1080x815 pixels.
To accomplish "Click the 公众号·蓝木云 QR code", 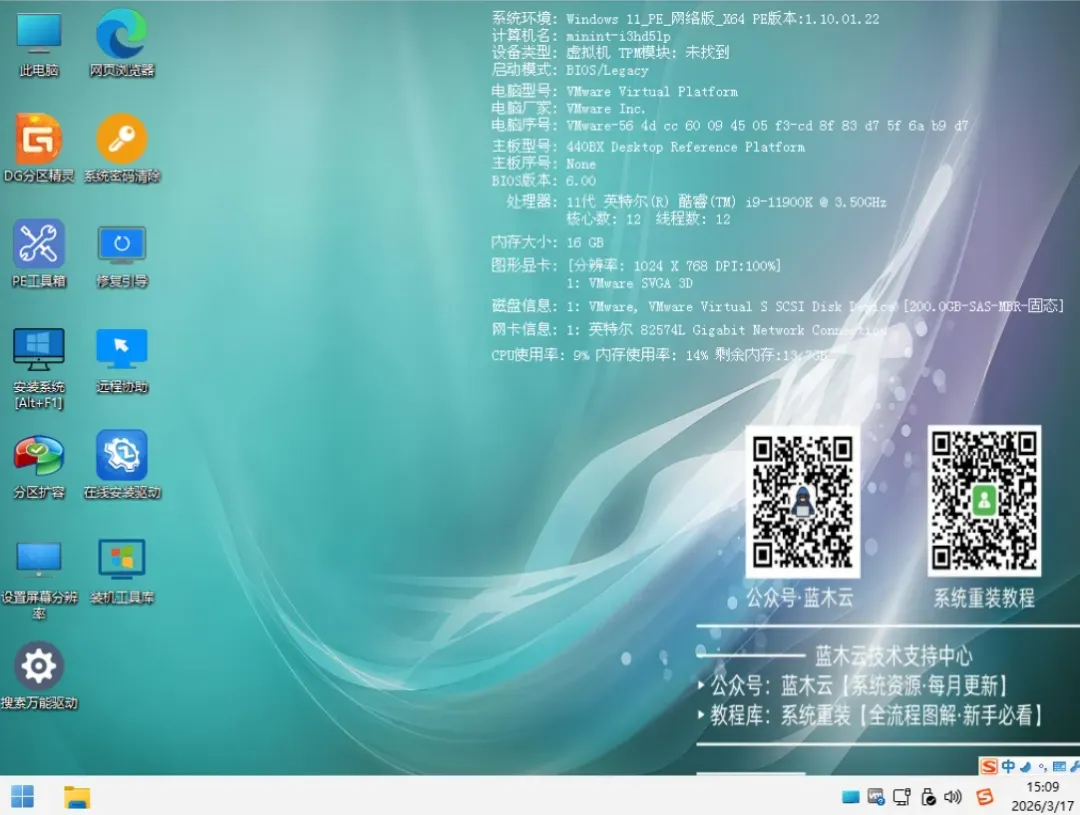I will (802, 501).
